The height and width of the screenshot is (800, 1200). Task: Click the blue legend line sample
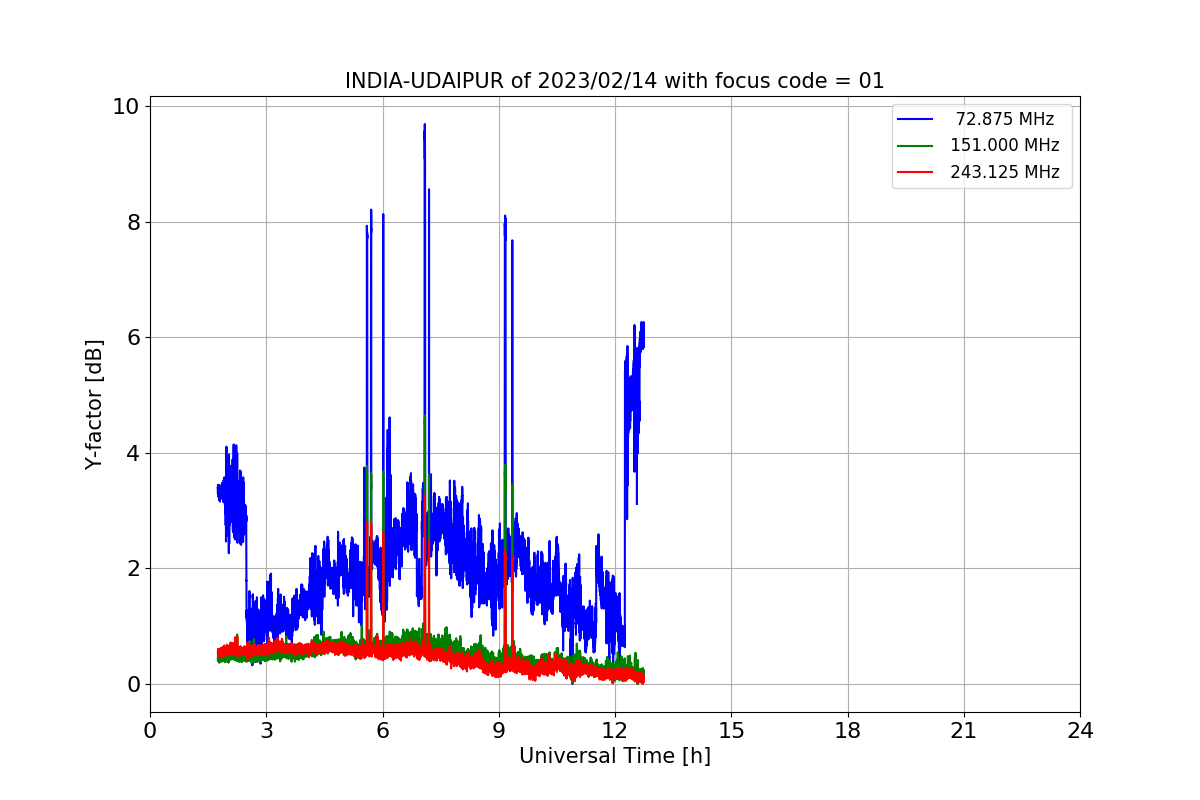[915, 119]
